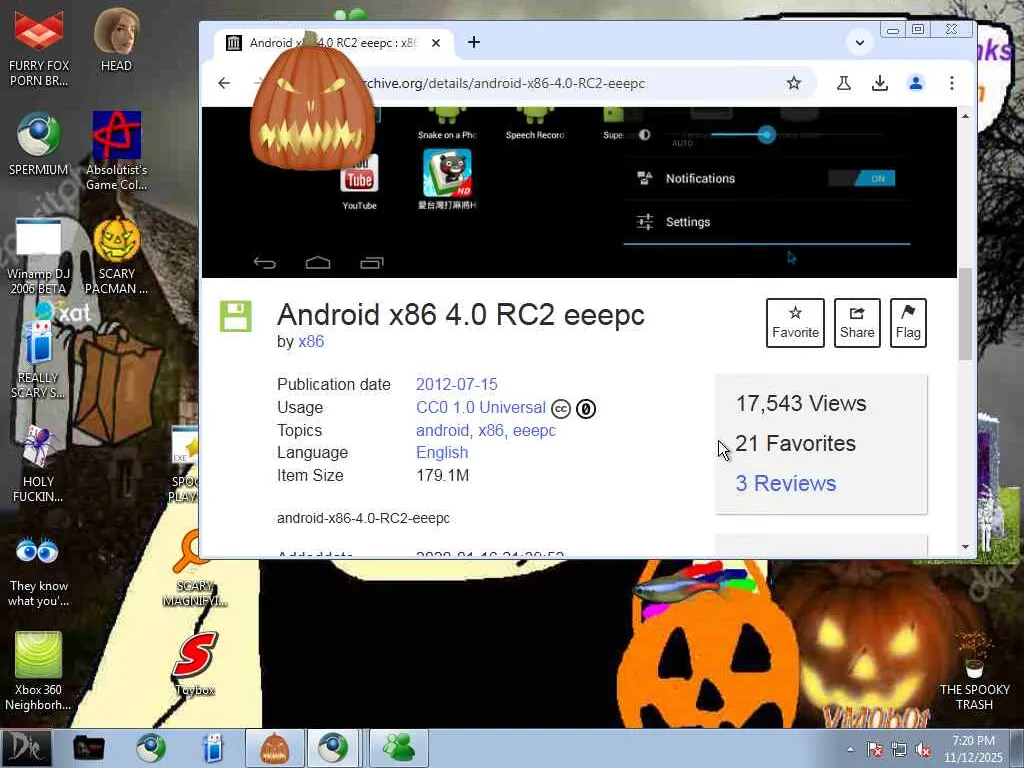Open the browser three-dot menu
The height and width of the screenshot is (768, 1024).
tap(952, 83)
